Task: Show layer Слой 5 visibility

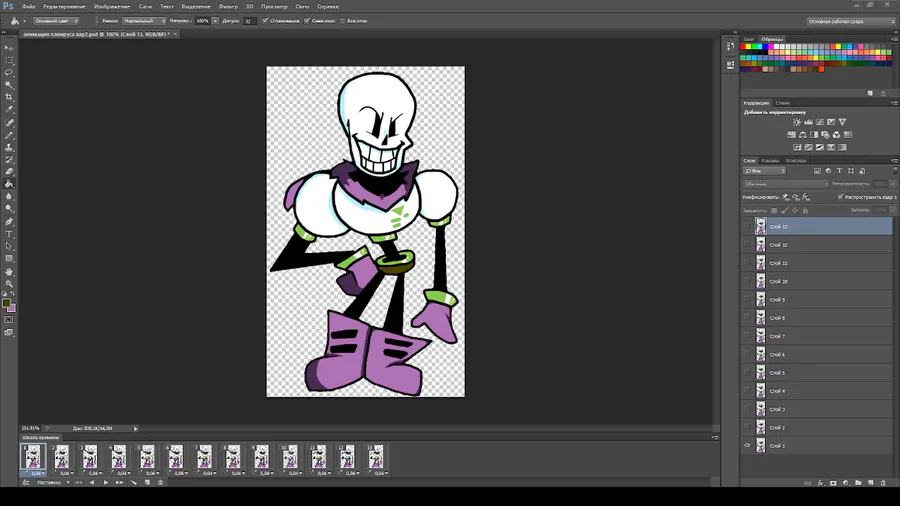Action: [x=747, y=373]
